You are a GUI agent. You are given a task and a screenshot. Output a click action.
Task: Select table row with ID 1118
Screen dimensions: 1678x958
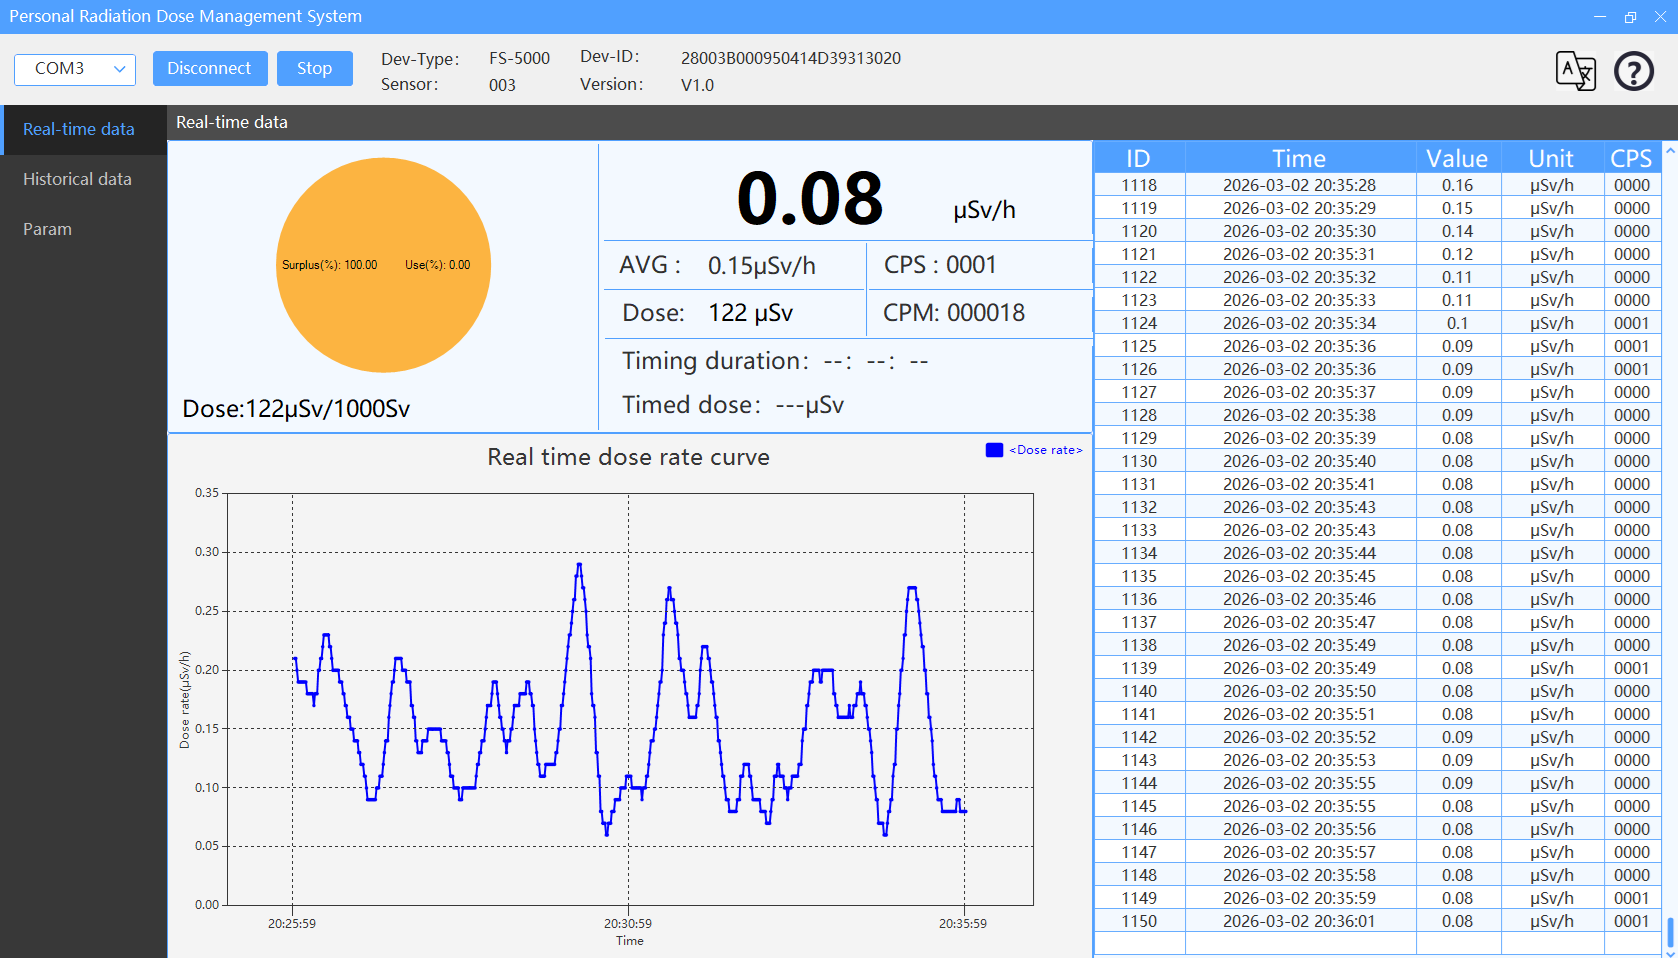point(1139,185)
